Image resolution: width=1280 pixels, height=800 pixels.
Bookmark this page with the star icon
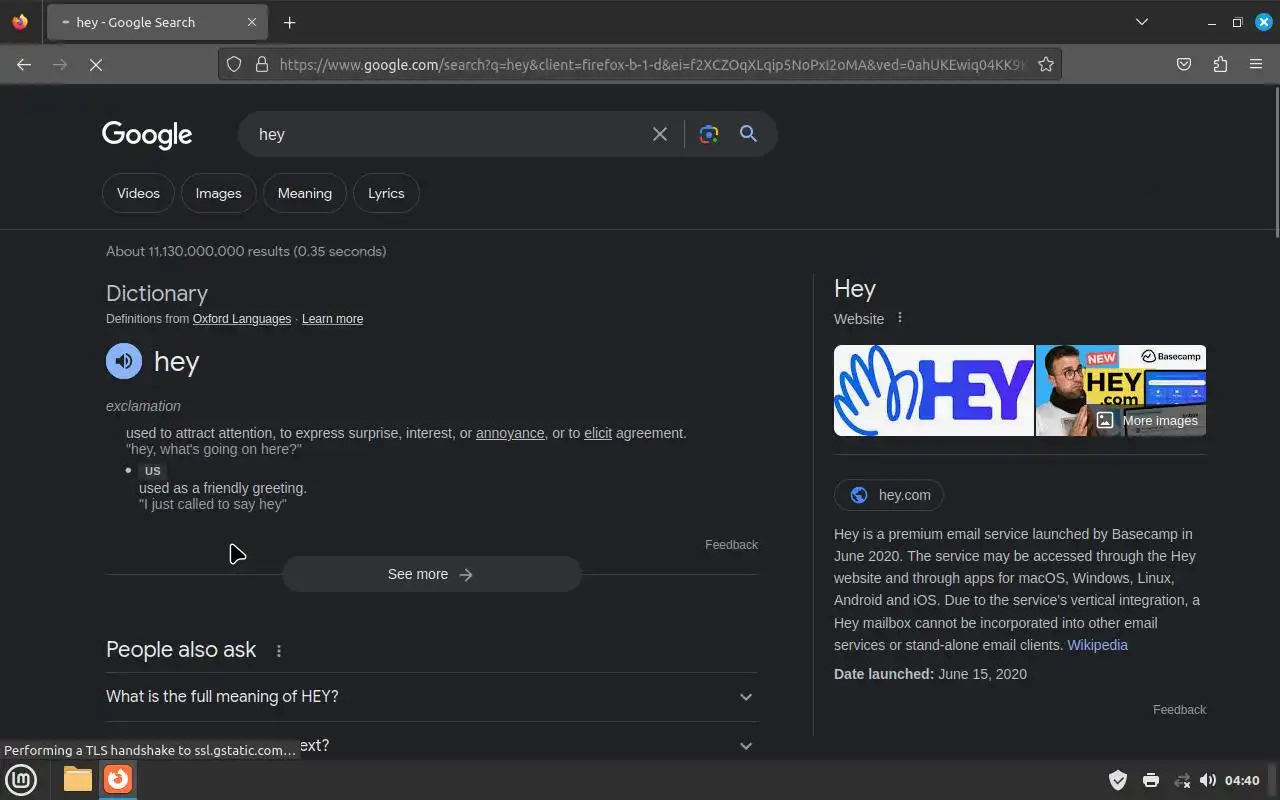pyautogui.click(x=1046, y=64)
